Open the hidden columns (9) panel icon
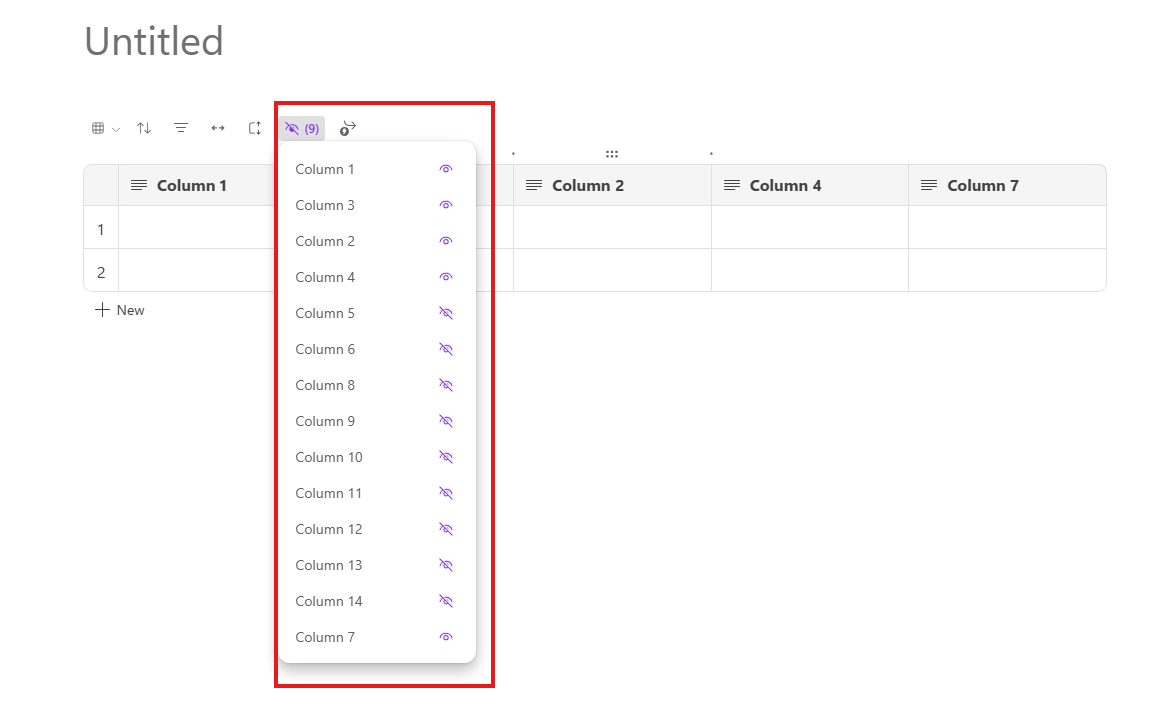 [301, 128]
